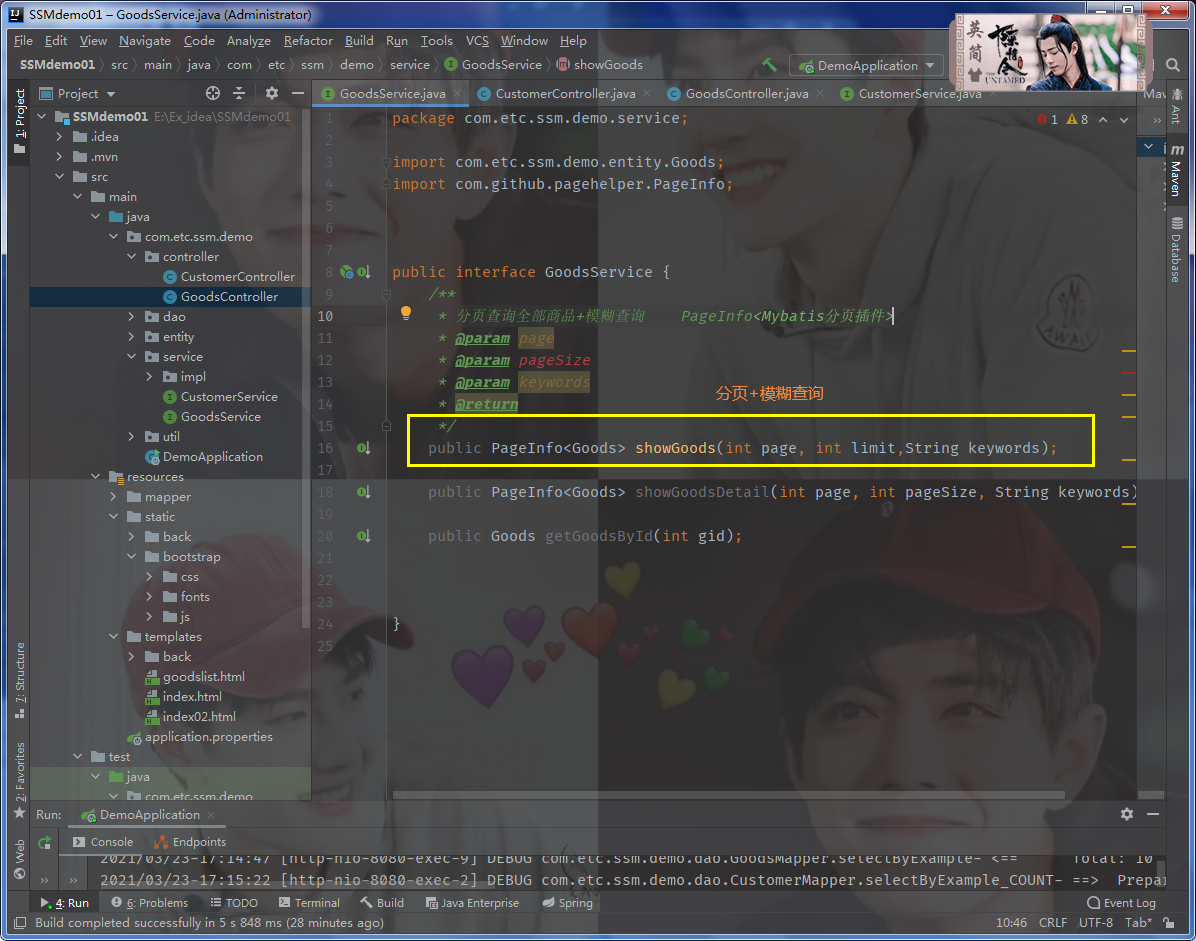Viewport: 1196px width, 941px height.
Task: Open the Maven tool window
Action: [x=1176, y=170]
